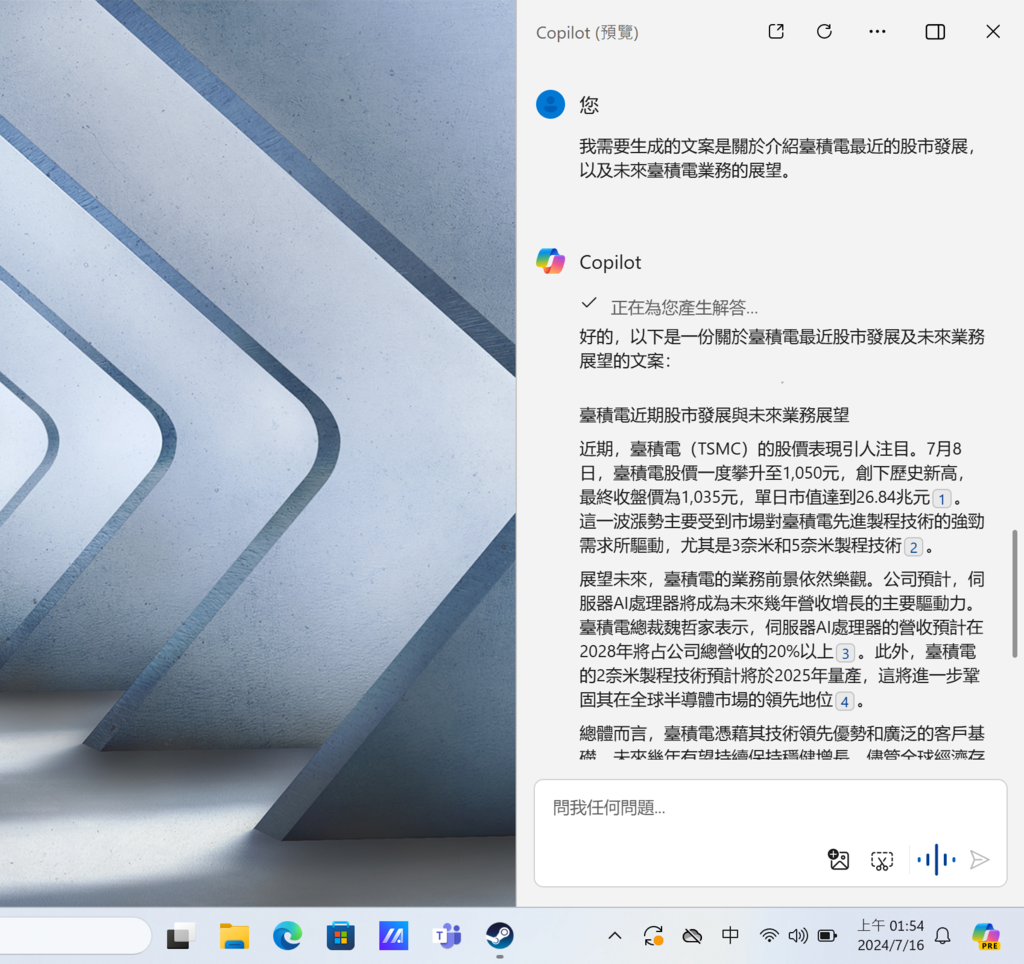This screenshot has height=964, width=1024.
Task: Open citation reference 2
Action: [x=913, y=547]
